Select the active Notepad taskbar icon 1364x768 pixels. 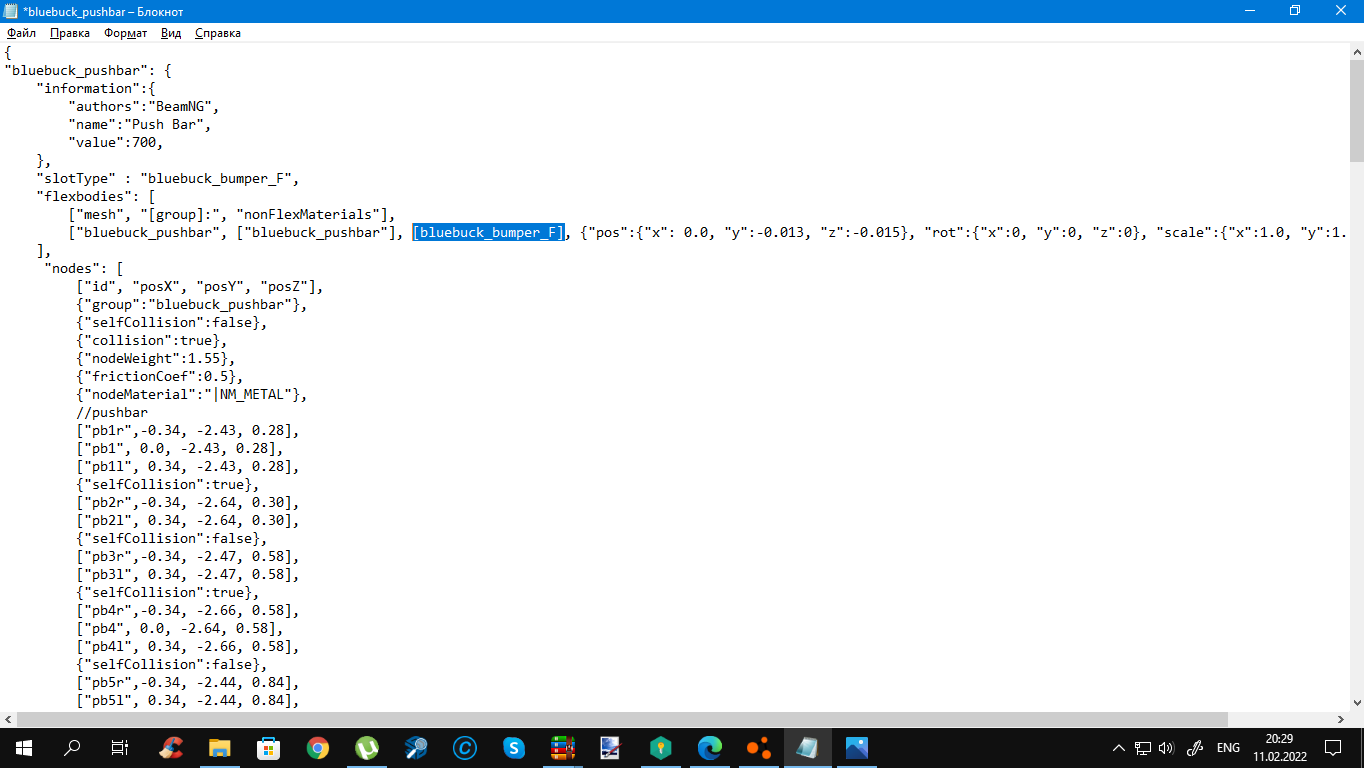808,747
